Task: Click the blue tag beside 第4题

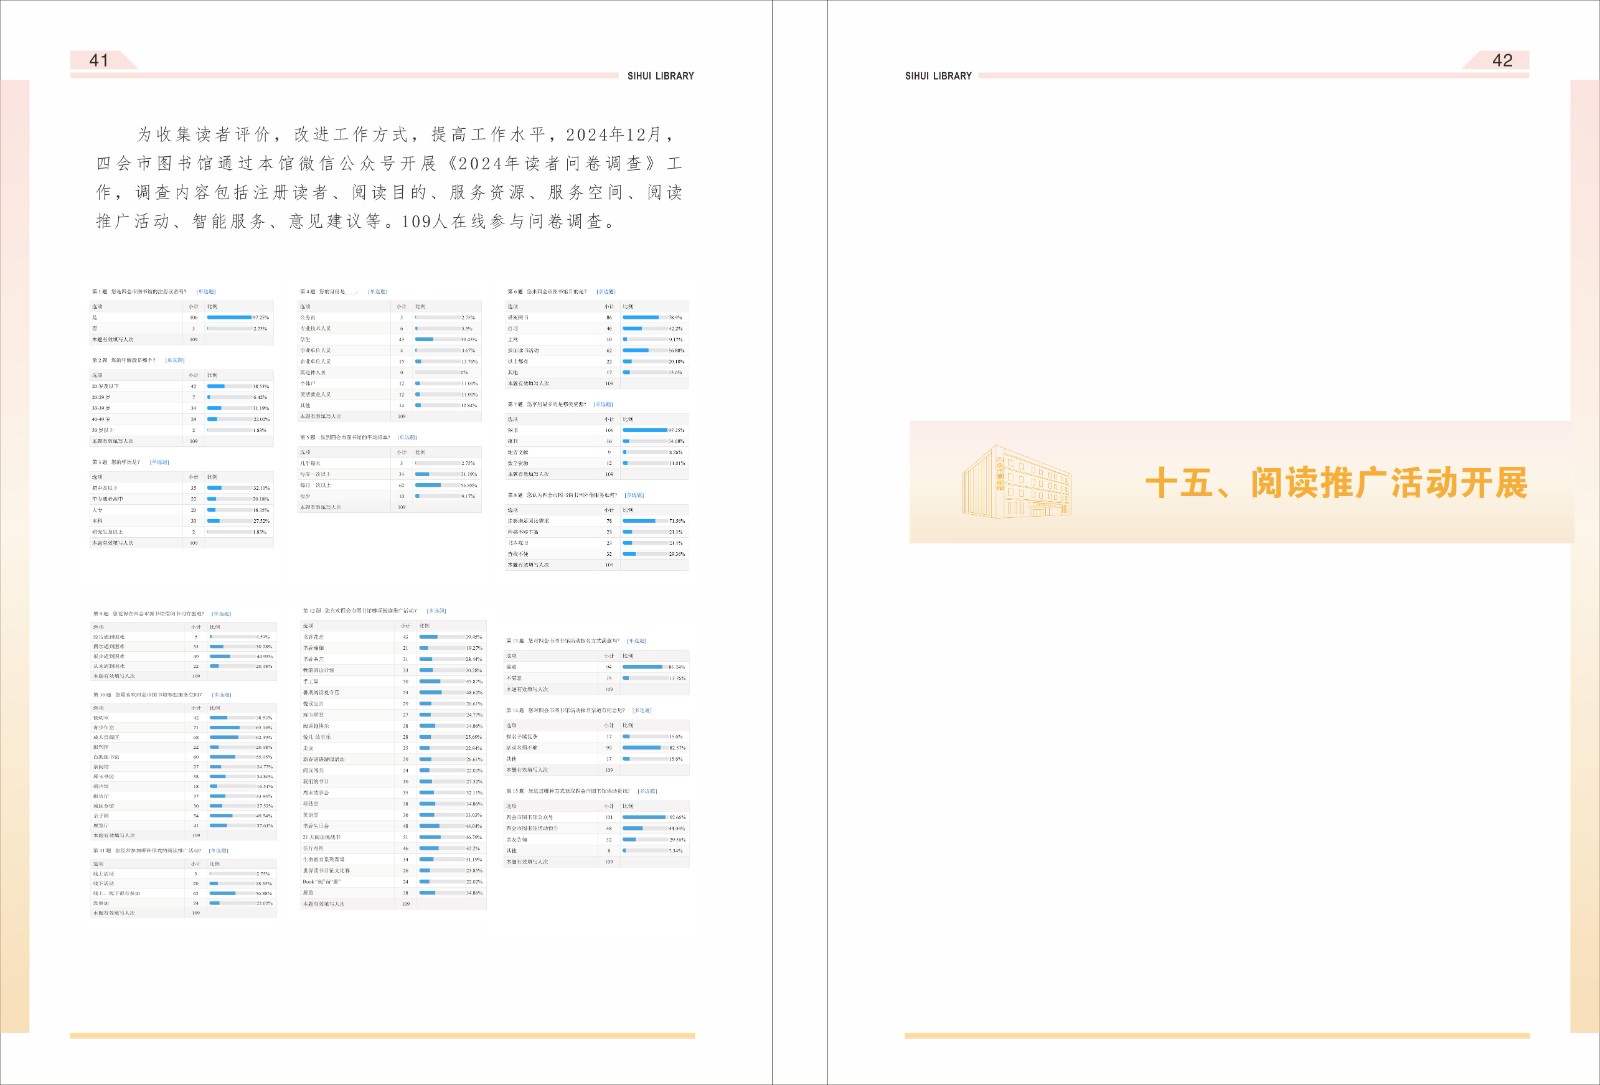Action: pyautogui.click(x=378, y=292)
